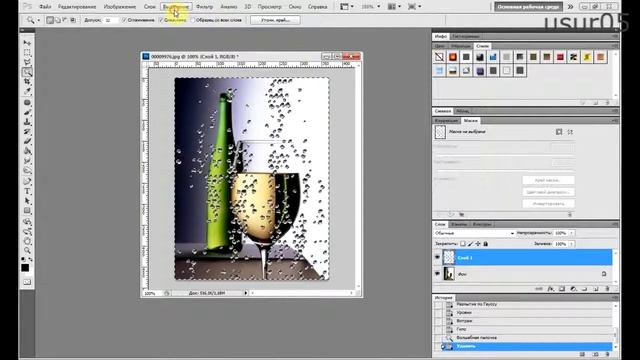Select the Eraser tool

pos(27,142)
